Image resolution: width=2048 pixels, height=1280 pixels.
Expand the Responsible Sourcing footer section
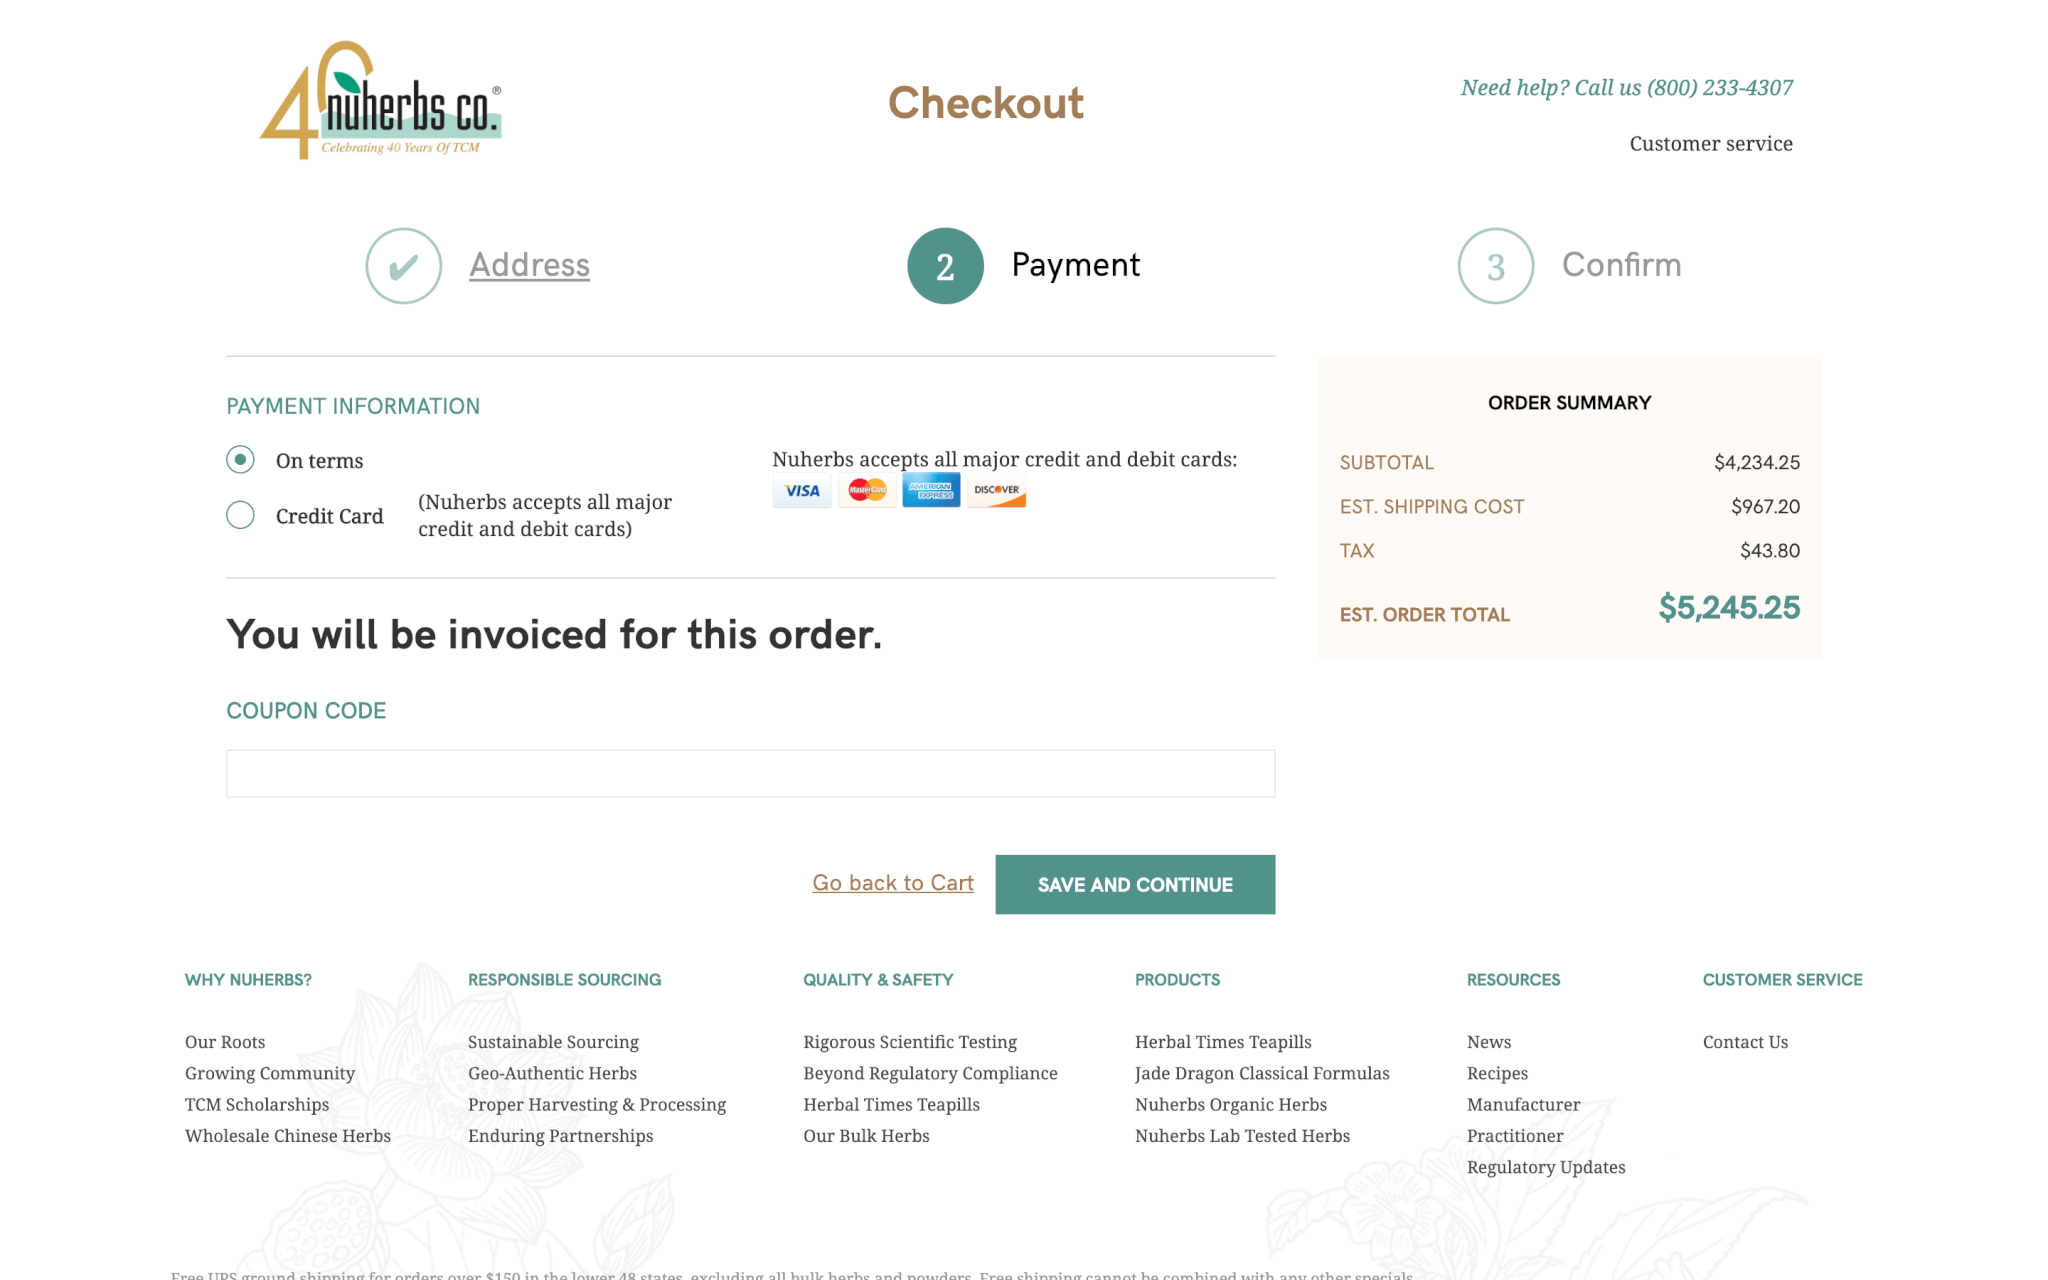click(565, 979)
